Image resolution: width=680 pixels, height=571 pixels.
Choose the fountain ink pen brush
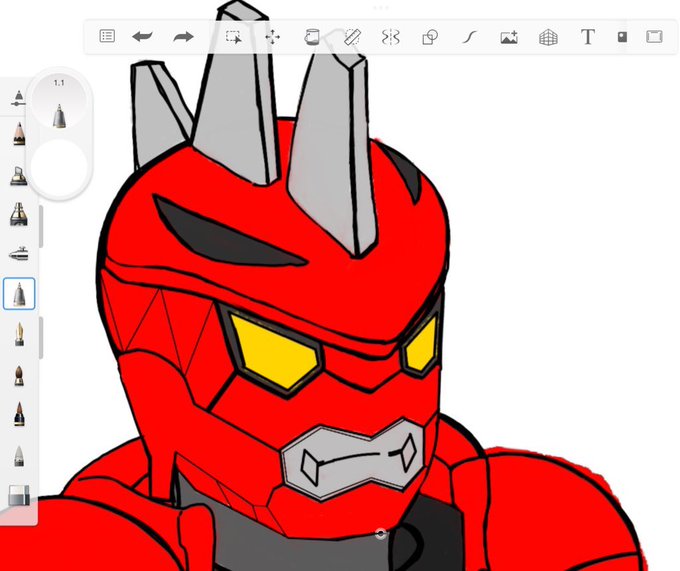point(19,334)
